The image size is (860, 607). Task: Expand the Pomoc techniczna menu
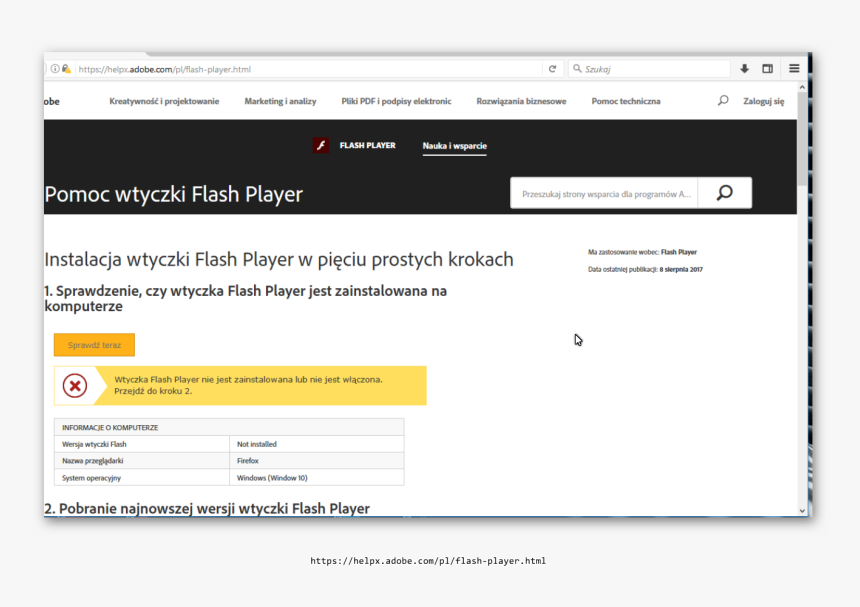[626, 101]
